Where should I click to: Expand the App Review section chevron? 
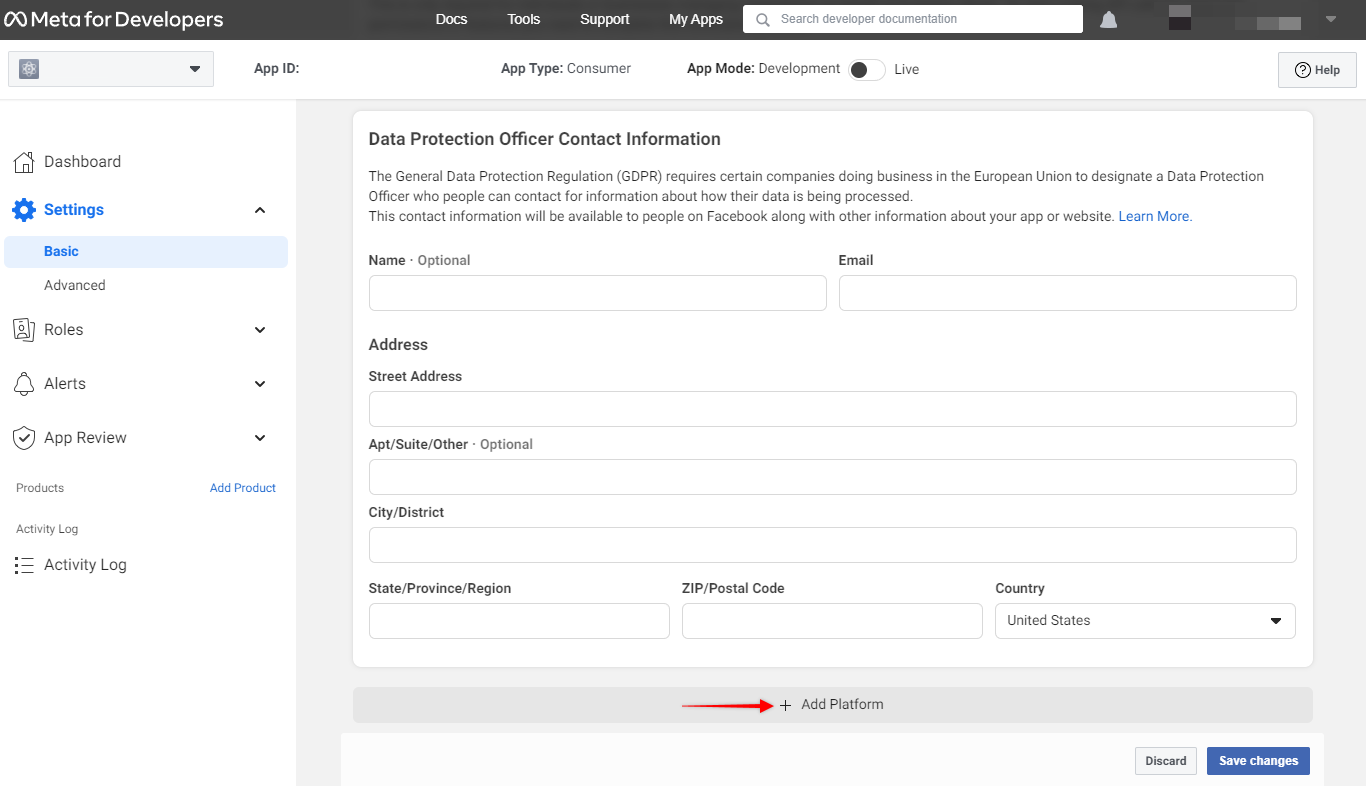pyautogui.click(x=260, y=438)
